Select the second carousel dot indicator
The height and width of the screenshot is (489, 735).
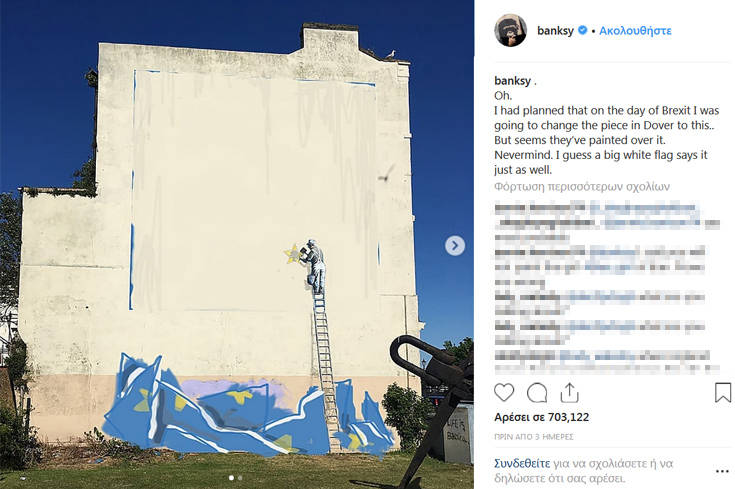(240, 478)
